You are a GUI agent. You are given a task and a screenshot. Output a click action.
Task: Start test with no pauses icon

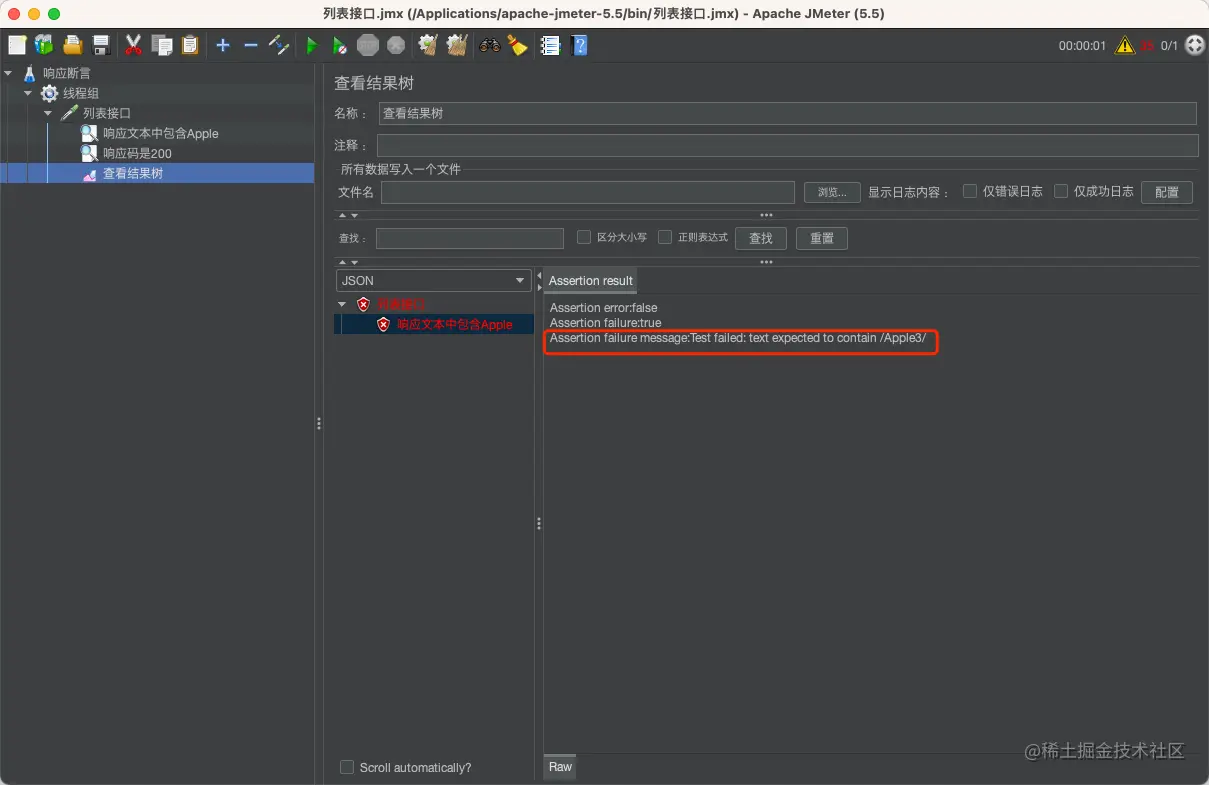[x=340, y=45]
